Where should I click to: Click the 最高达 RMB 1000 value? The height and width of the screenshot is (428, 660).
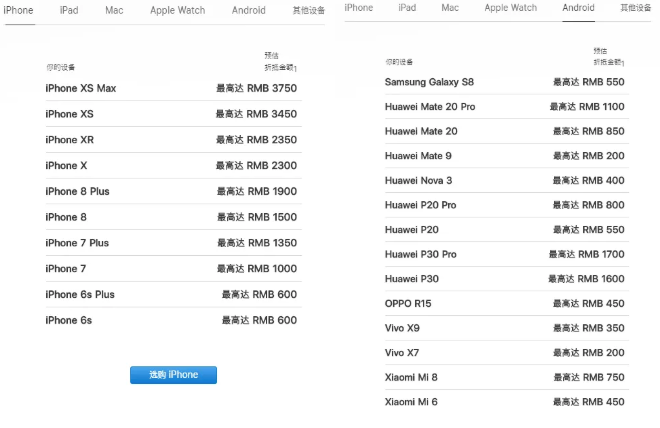[257, 268]
